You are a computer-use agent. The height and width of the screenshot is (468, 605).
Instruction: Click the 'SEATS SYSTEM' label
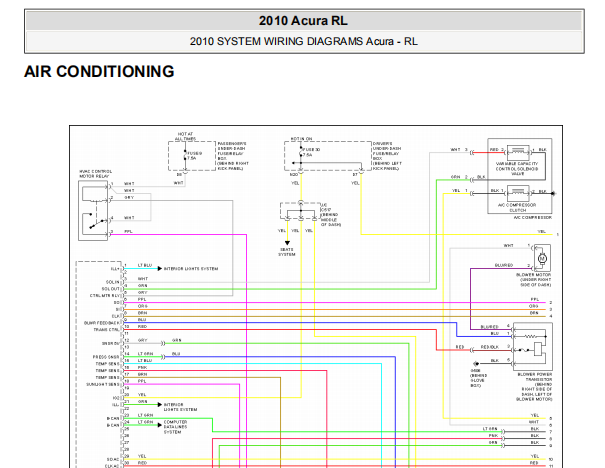287,252
